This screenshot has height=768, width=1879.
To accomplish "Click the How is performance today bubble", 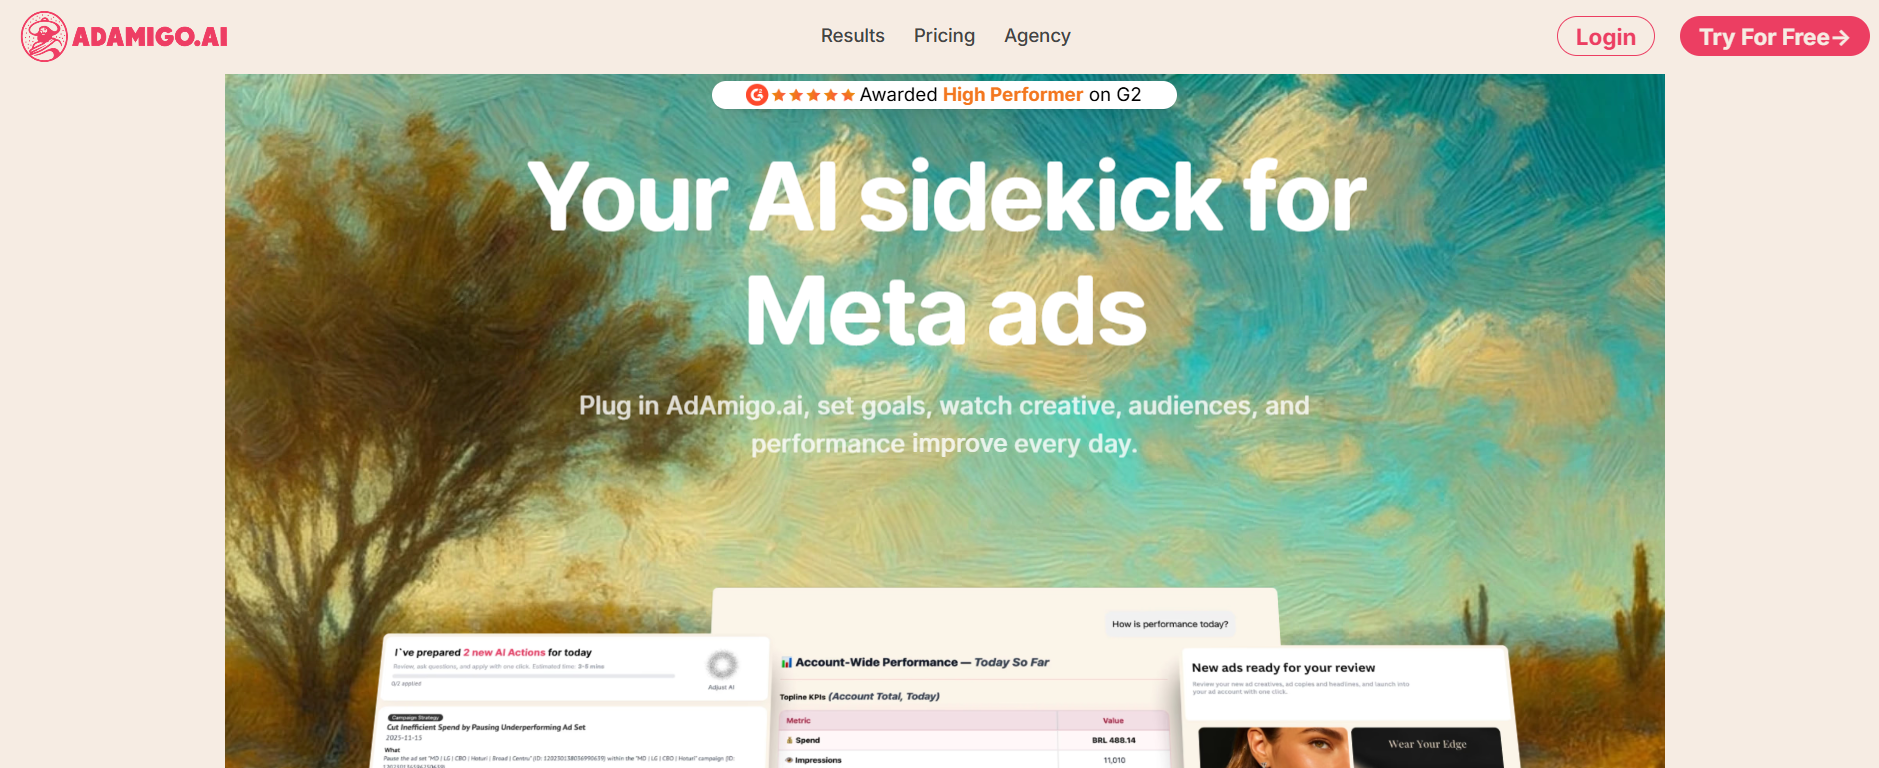I will (x=1170, y=624).
